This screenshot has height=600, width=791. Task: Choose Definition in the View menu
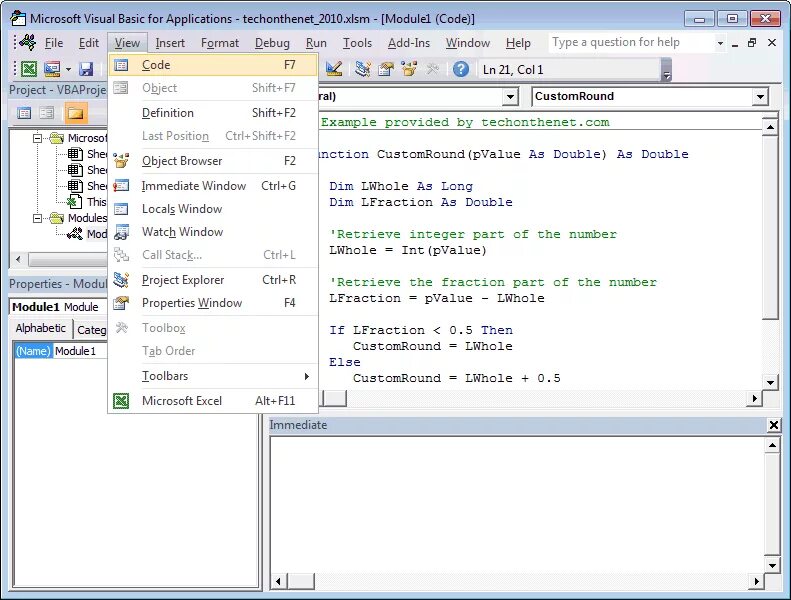213,113
